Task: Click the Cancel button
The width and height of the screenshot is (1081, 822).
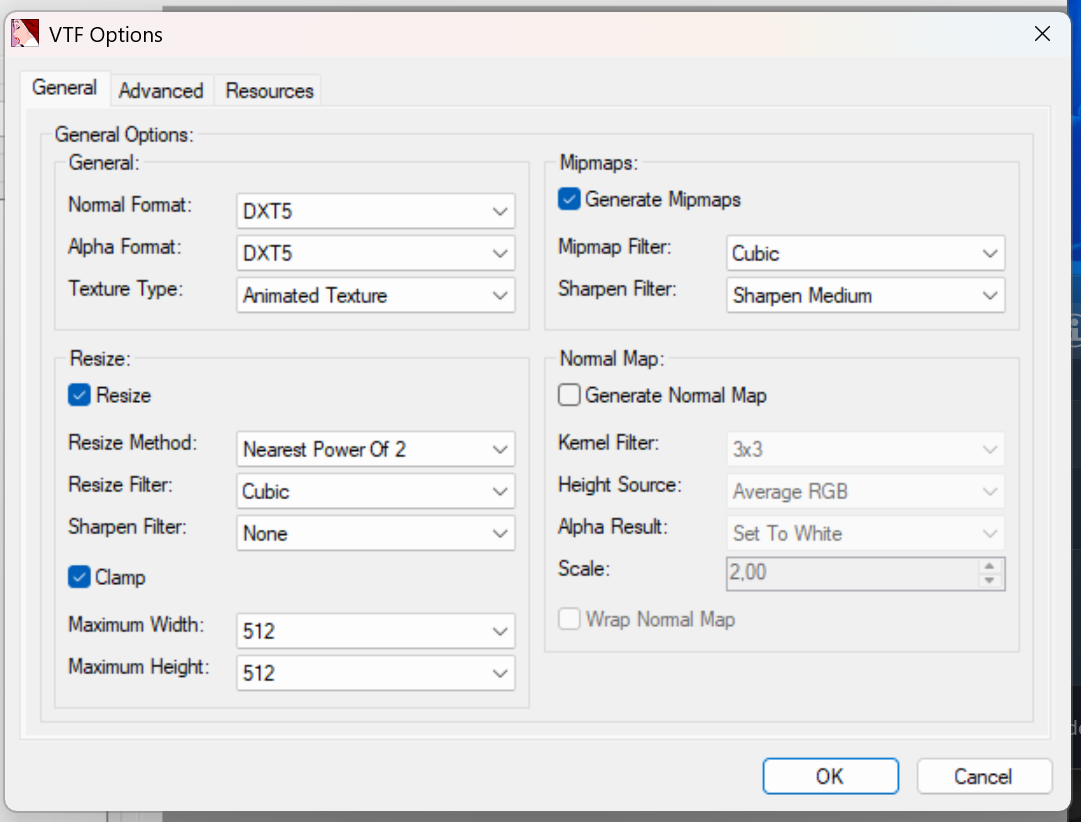Action: click(983, 777)
